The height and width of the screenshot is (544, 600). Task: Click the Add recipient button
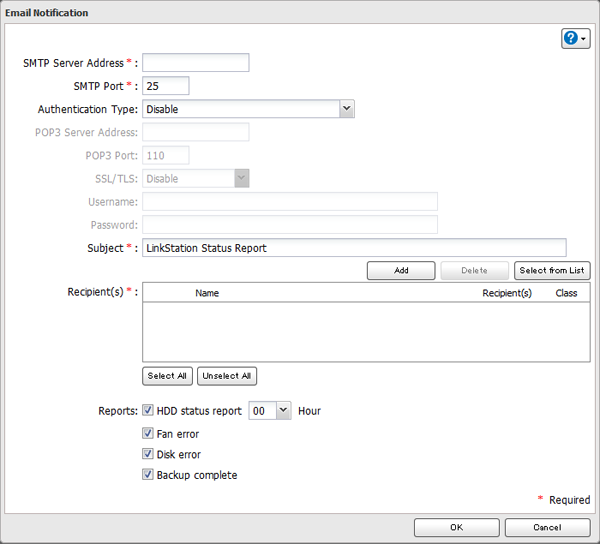401,270
